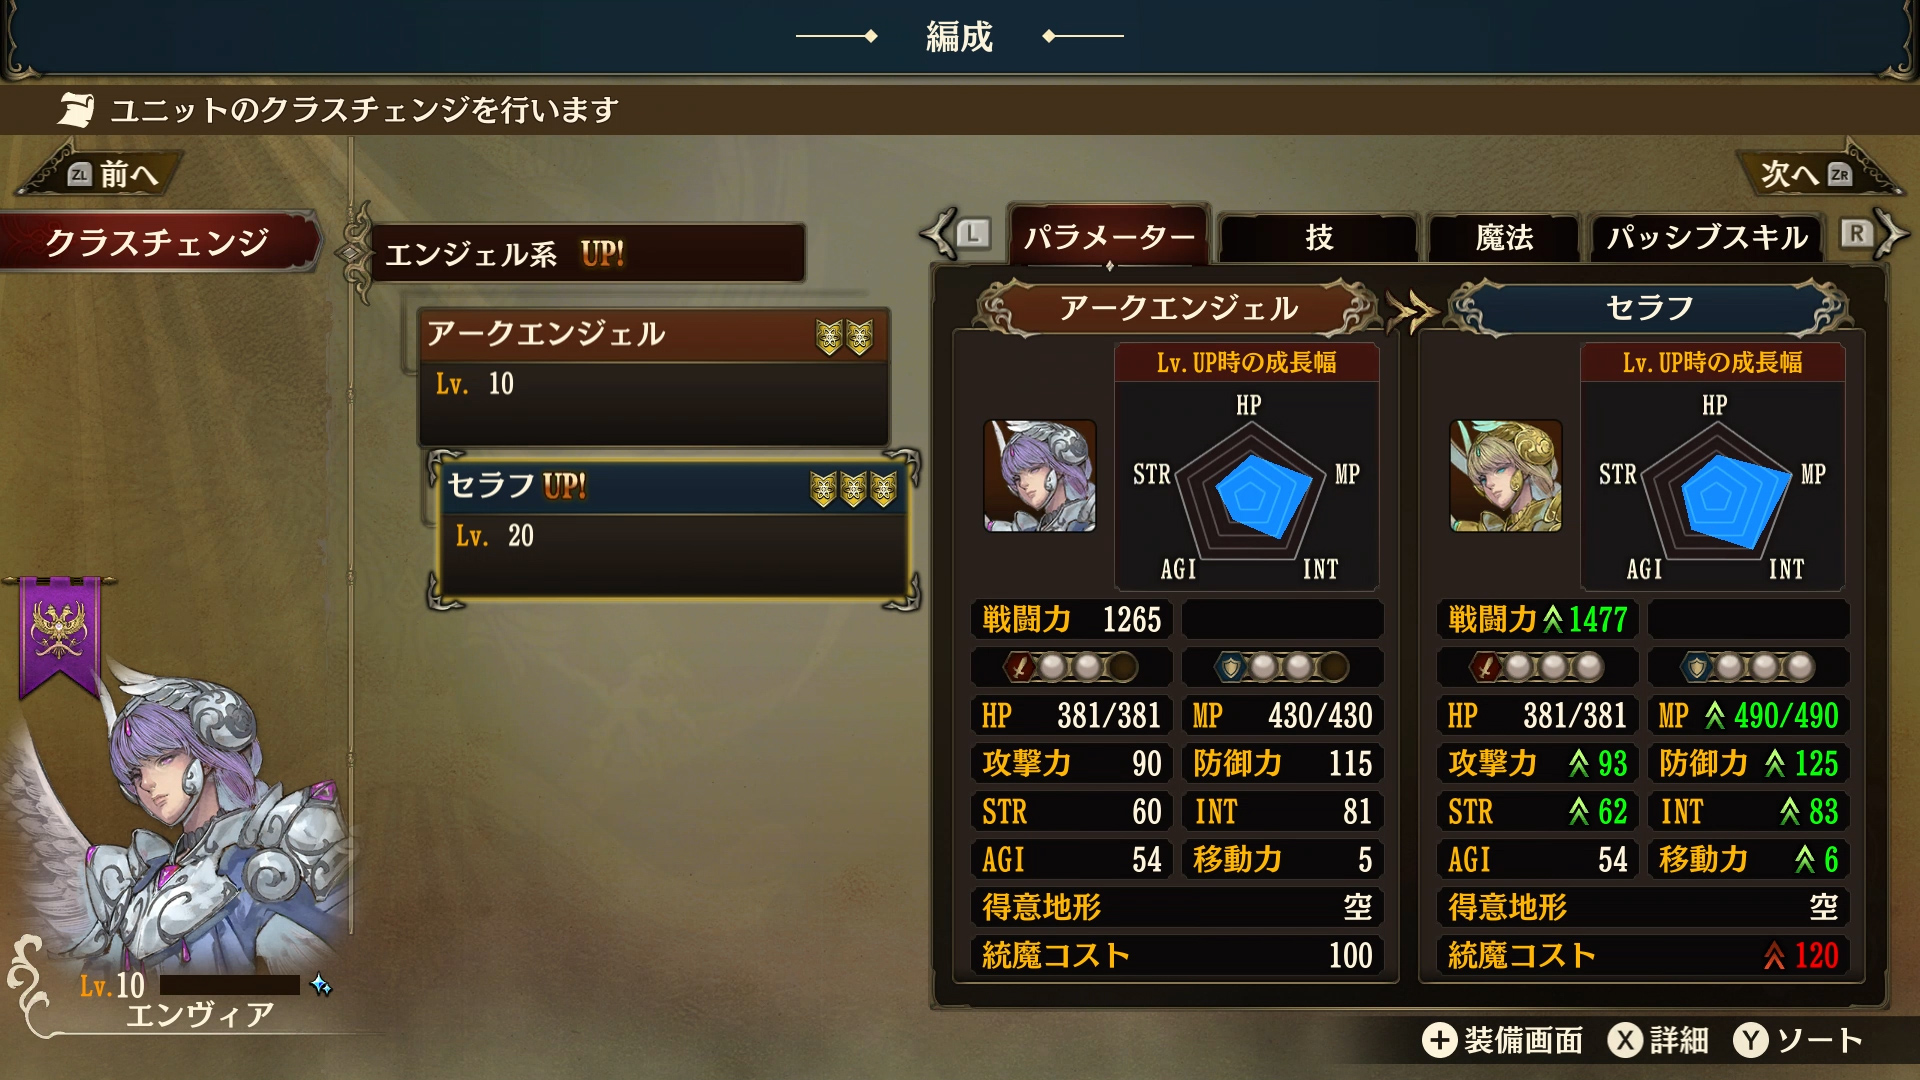Click the Seraph portrait thumbnail
Viewport: 1920px width, 1080px height.
click(1506, 476)
